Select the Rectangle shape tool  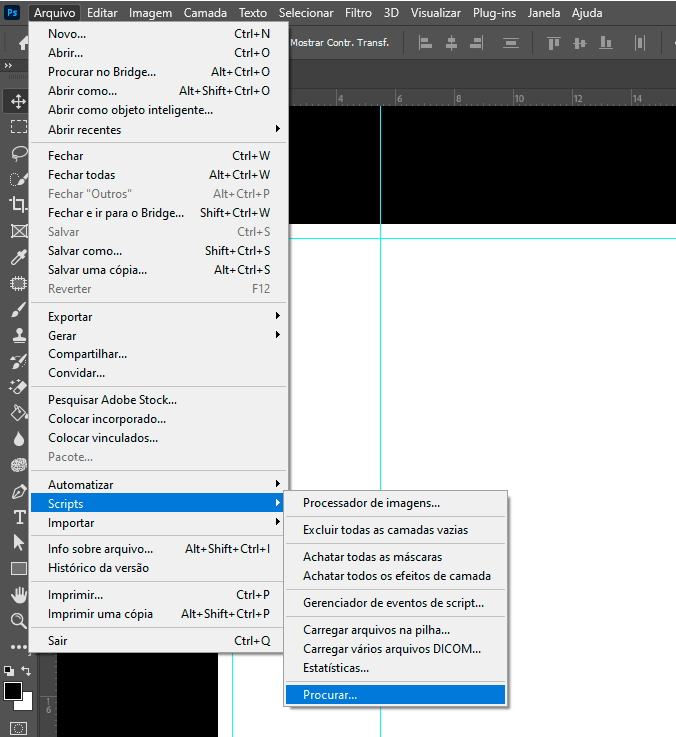click(18, 569)
